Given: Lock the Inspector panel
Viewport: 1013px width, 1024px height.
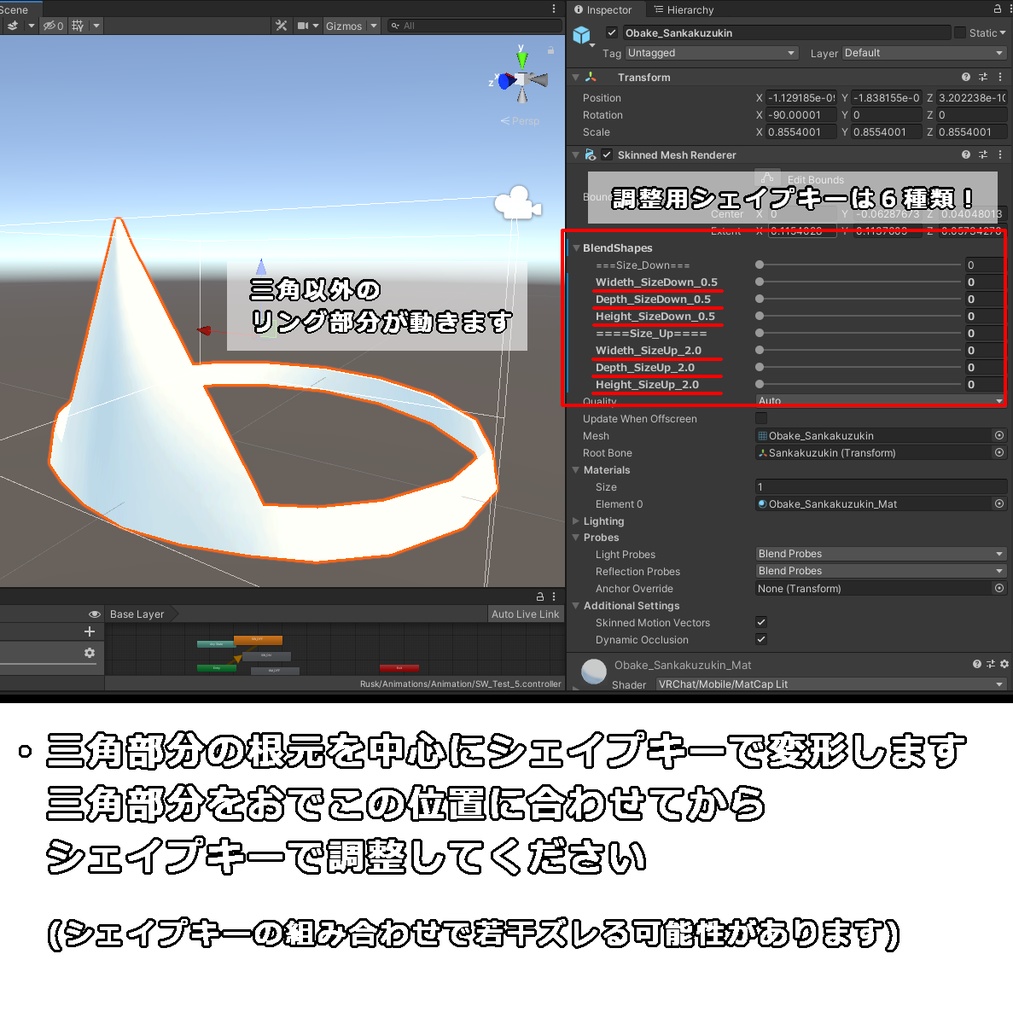Looking at the screenshot, I should pos(997,9).
